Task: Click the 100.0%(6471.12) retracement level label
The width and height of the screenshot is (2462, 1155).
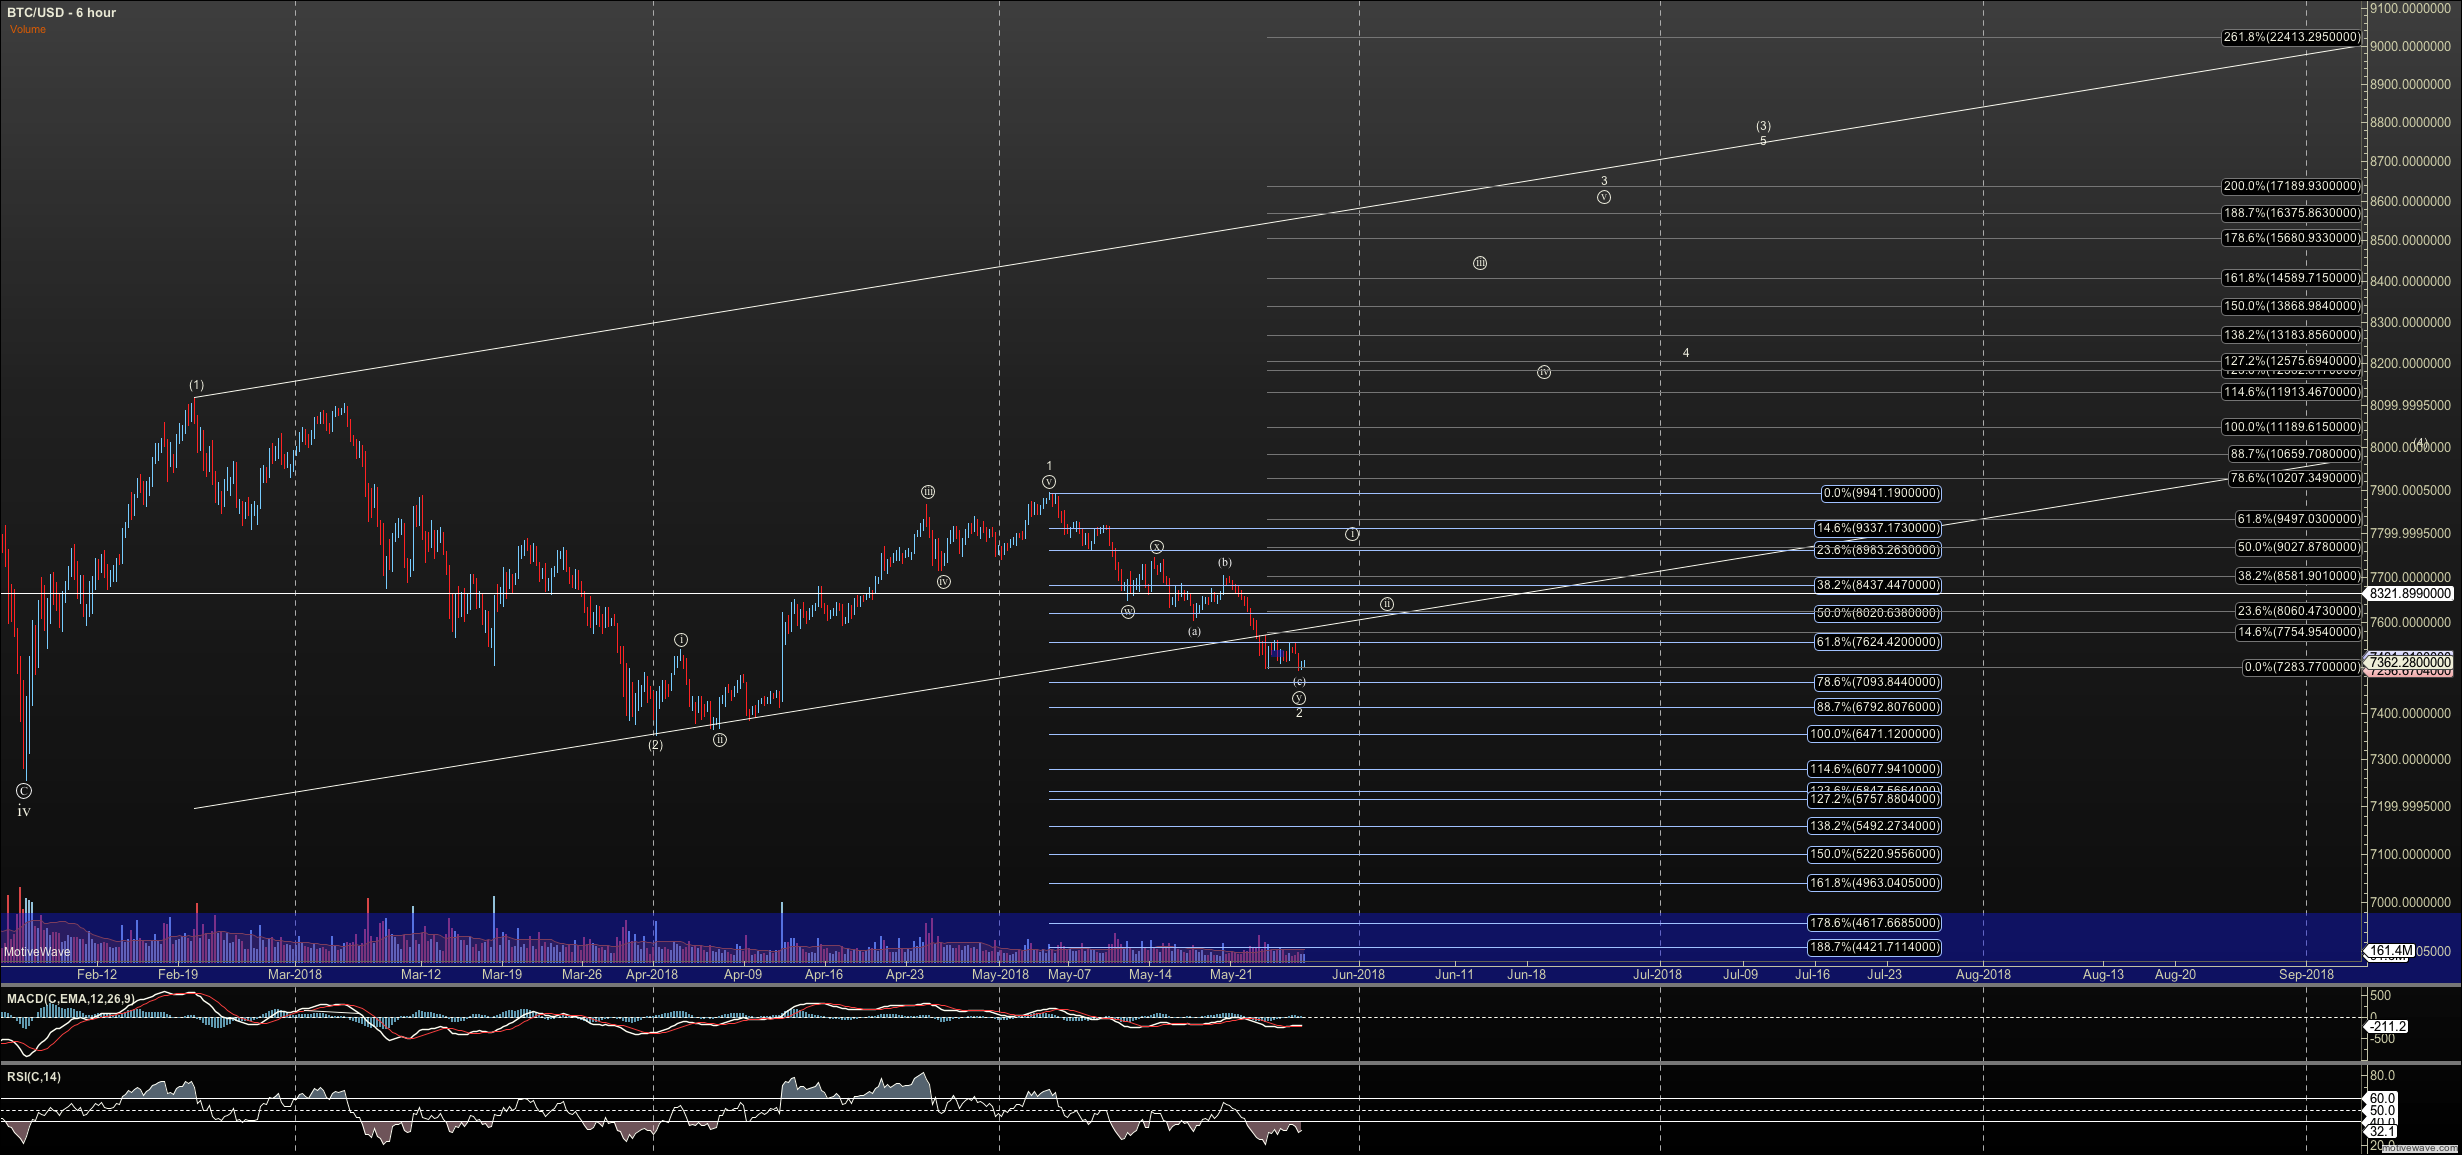Action: 1874,734
